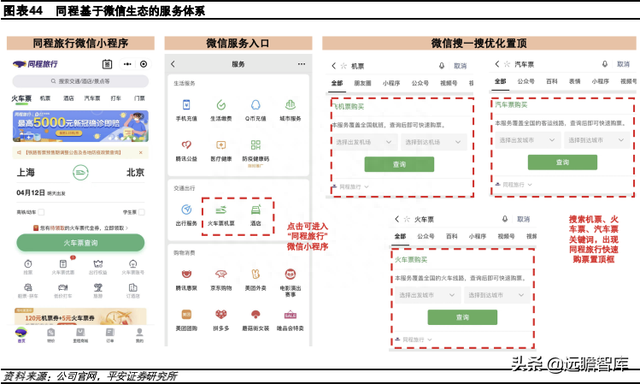Tap 取消 in the 汽车票 search bar
This screenshot has height=384, width=640.
[623, 64]
